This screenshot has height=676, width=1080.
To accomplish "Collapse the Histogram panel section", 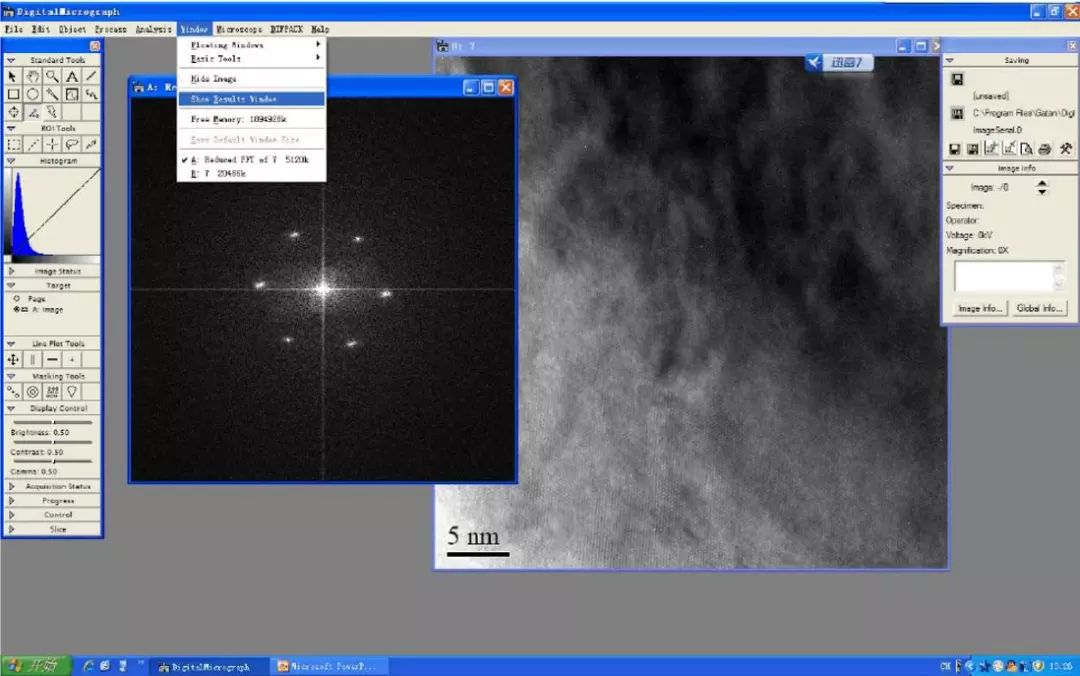I will pos(11,161).
